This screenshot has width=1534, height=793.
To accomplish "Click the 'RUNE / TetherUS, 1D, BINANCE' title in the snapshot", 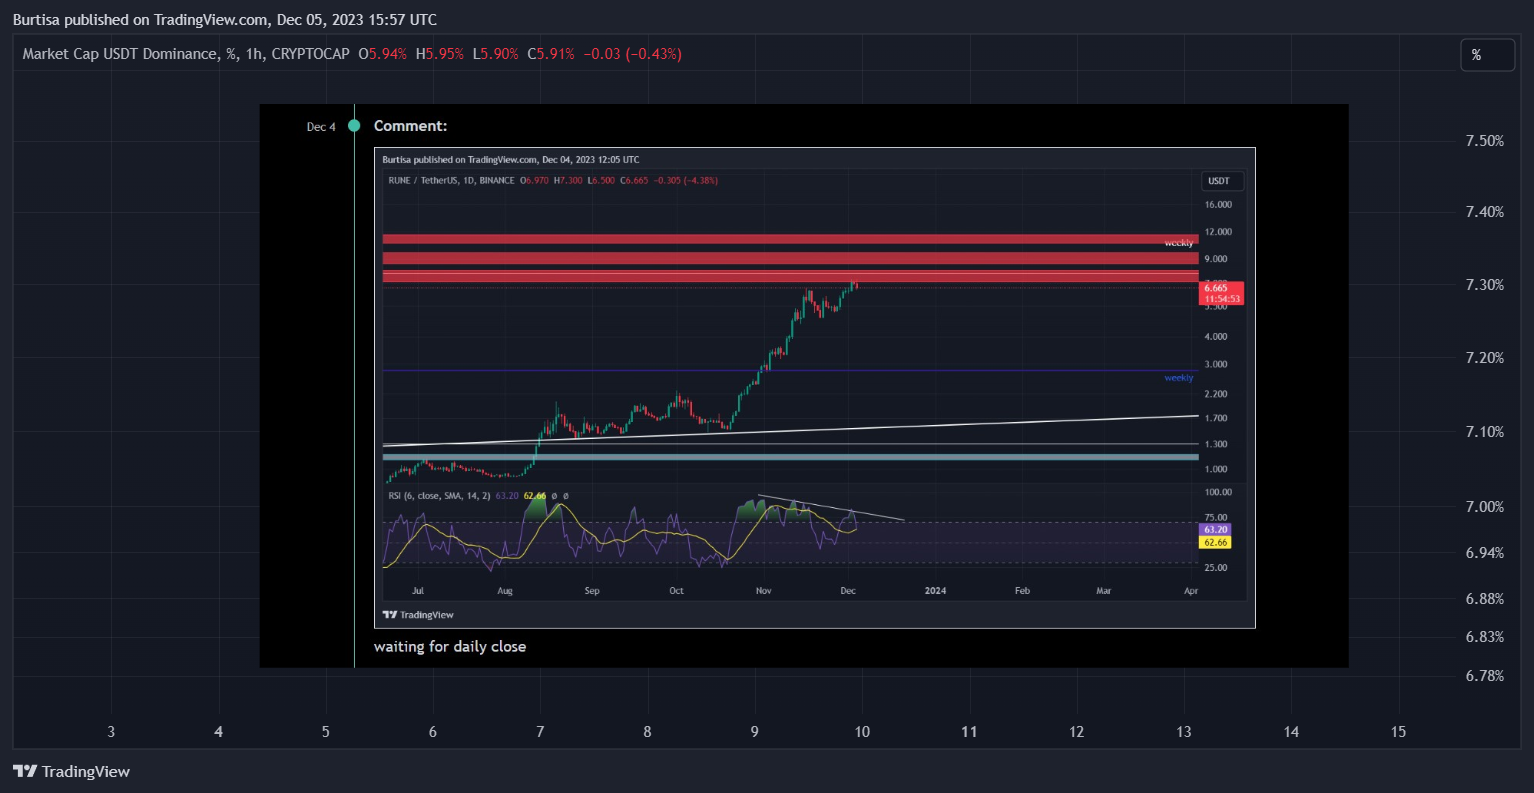I will tap(451, 181).
